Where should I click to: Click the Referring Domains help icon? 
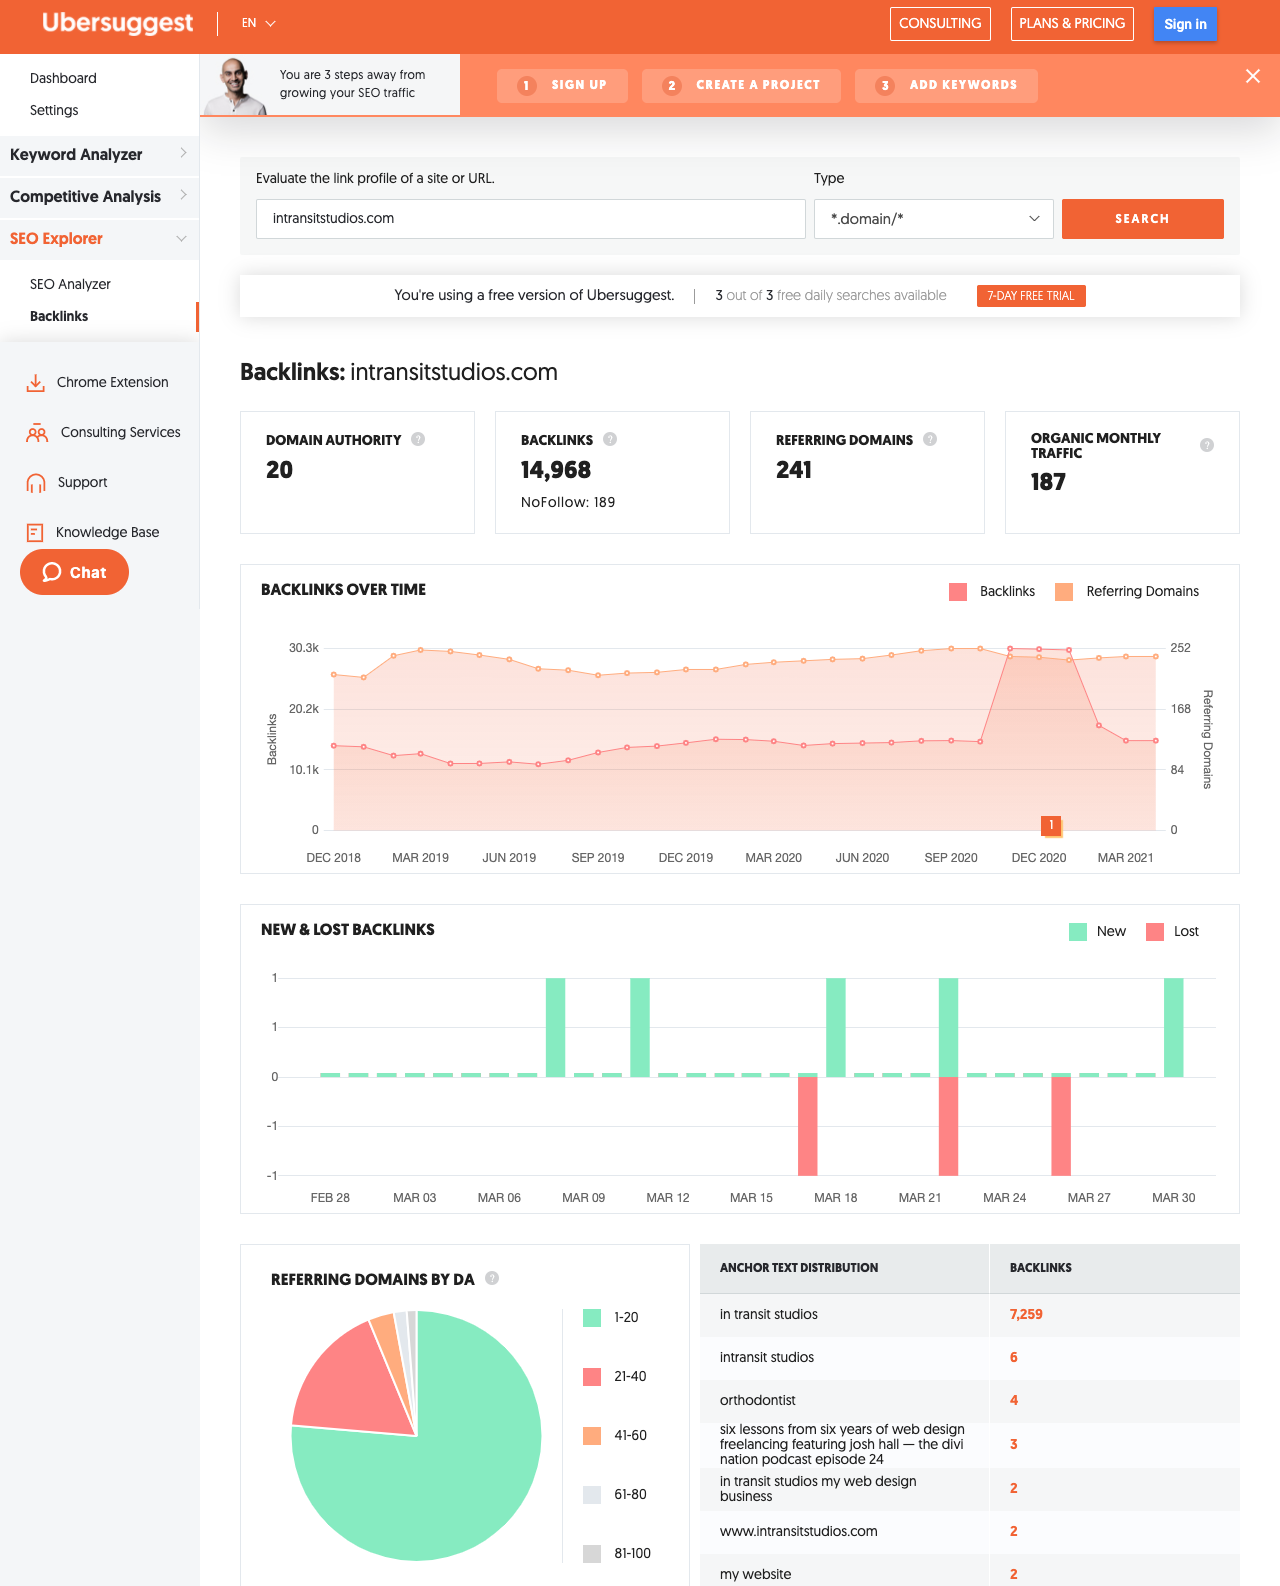(930, 439)
